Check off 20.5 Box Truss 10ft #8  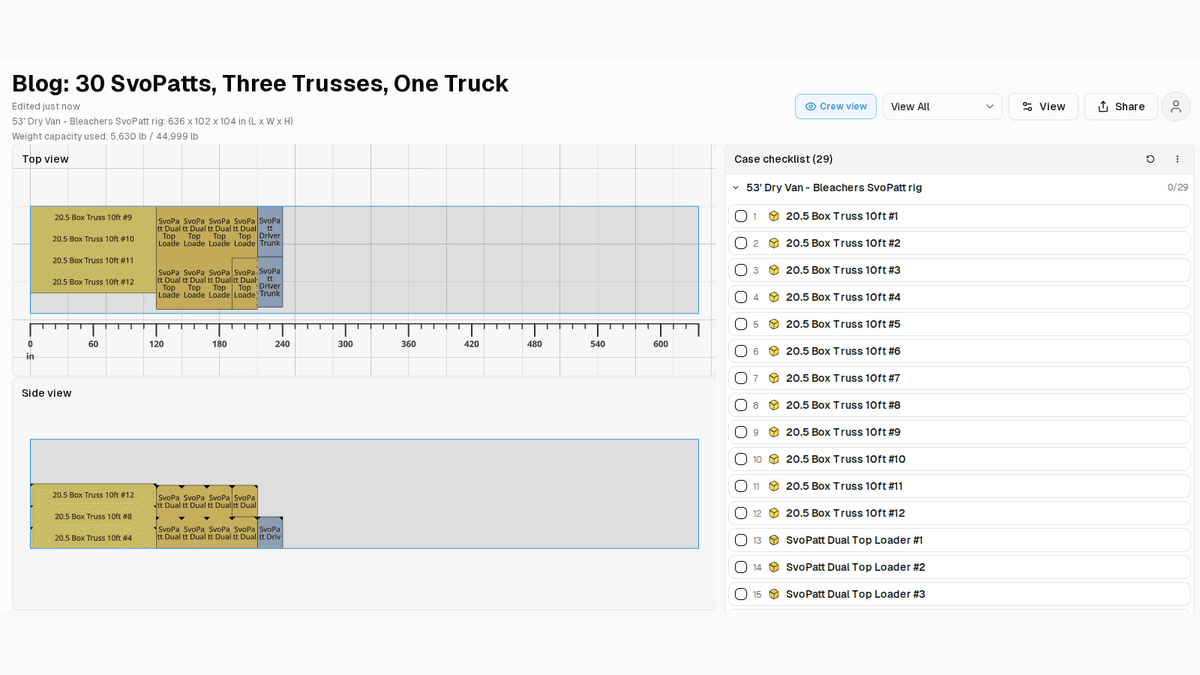point(741,405)
